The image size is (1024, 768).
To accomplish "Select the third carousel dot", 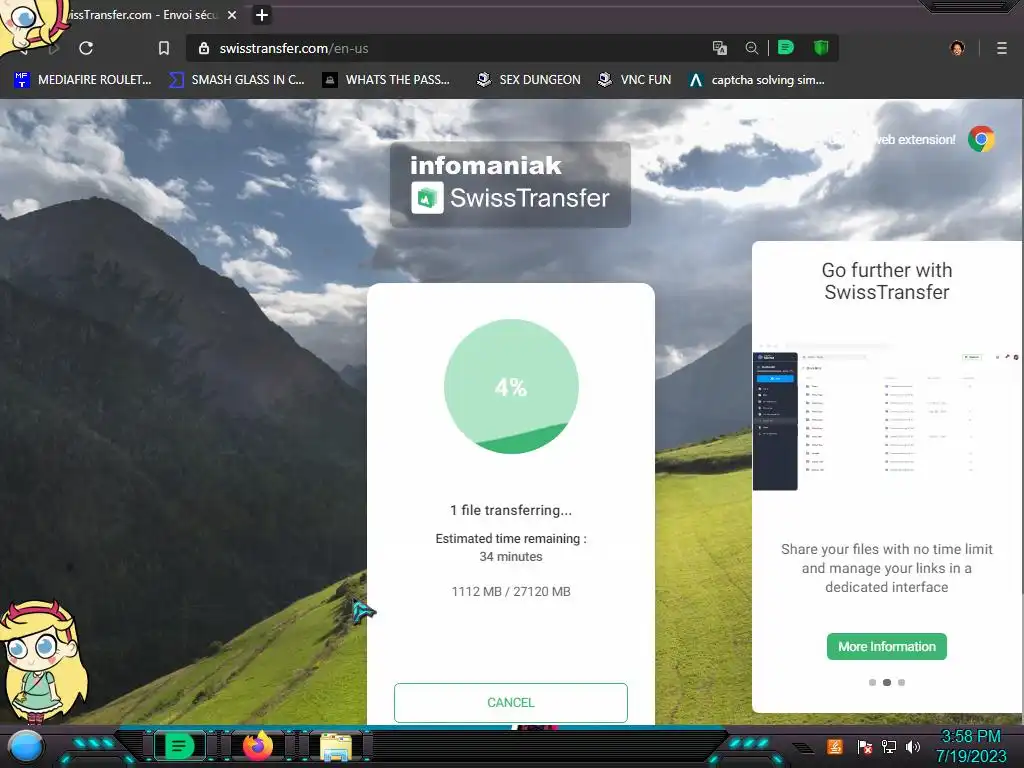I will point(901,682).
